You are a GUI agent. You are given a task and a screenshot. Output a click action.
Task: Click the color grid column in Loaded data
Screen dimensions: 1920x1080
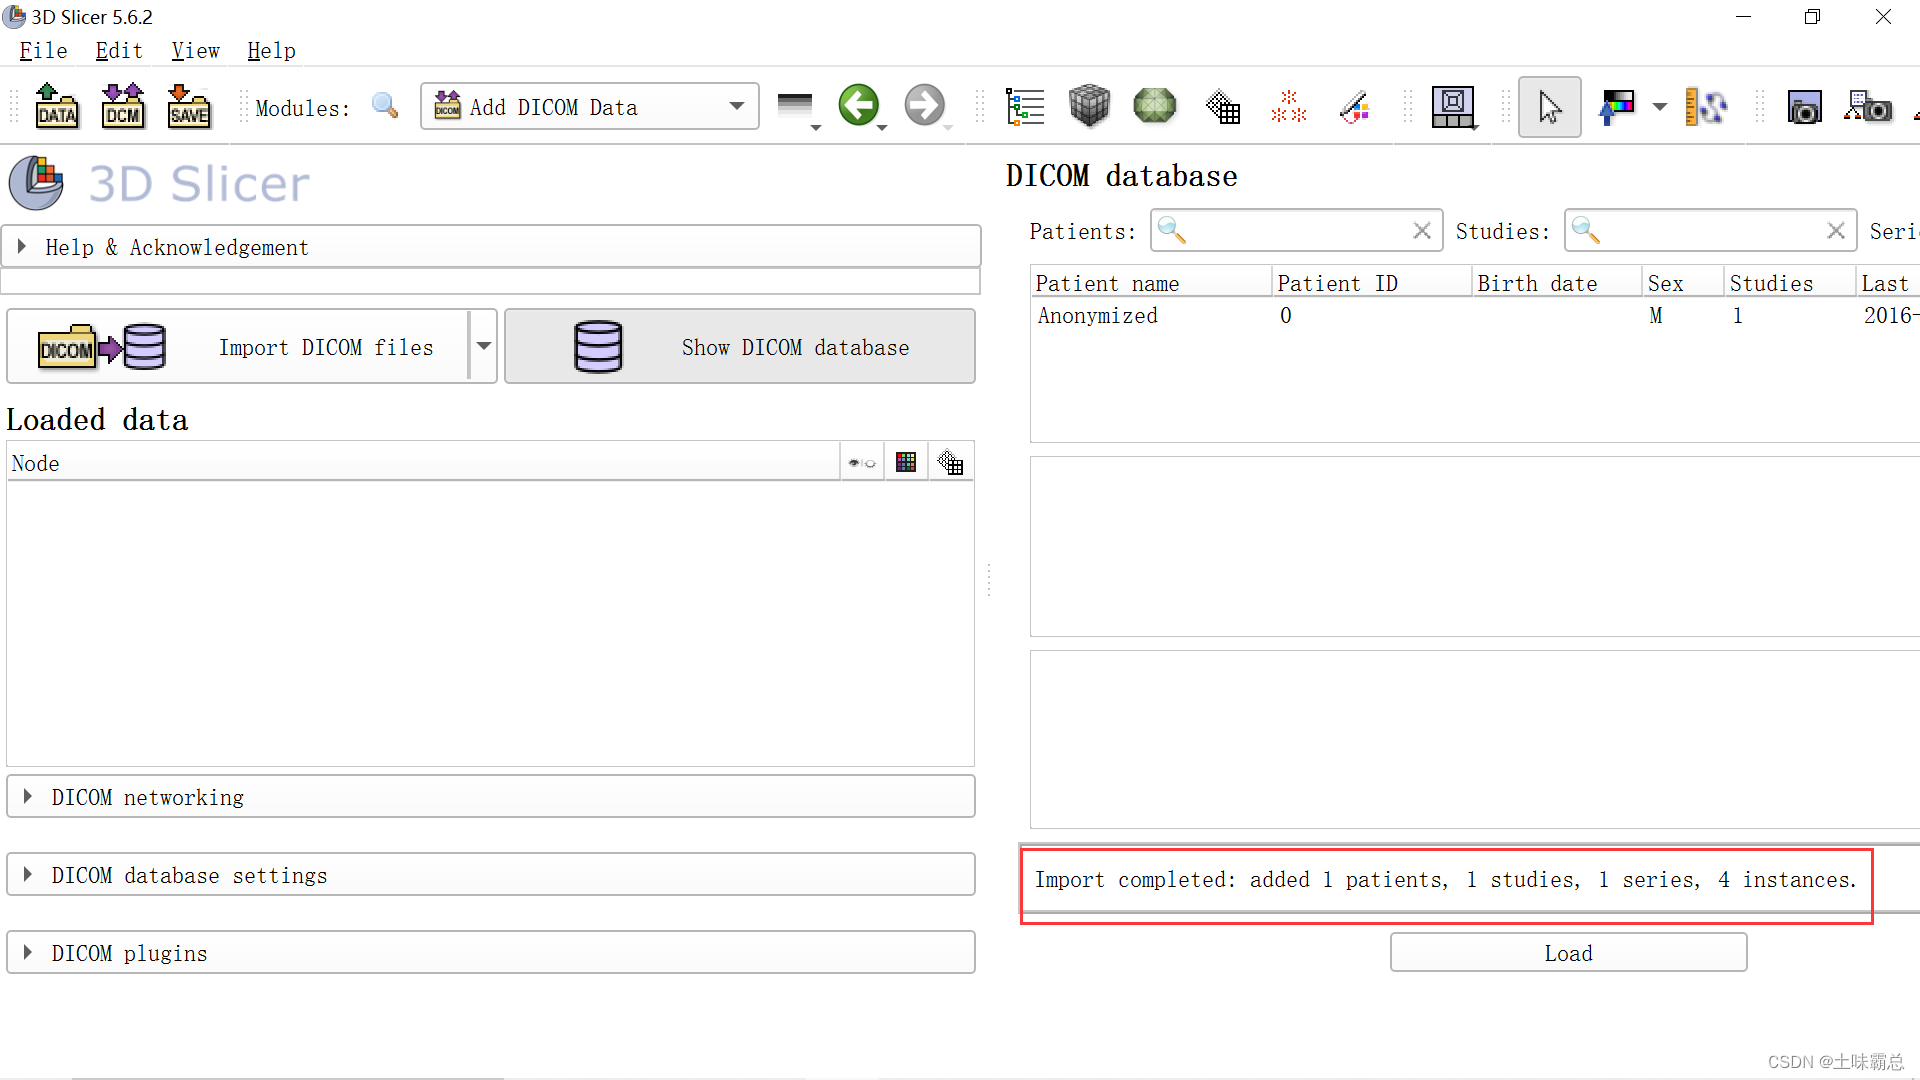click(906, 462)
